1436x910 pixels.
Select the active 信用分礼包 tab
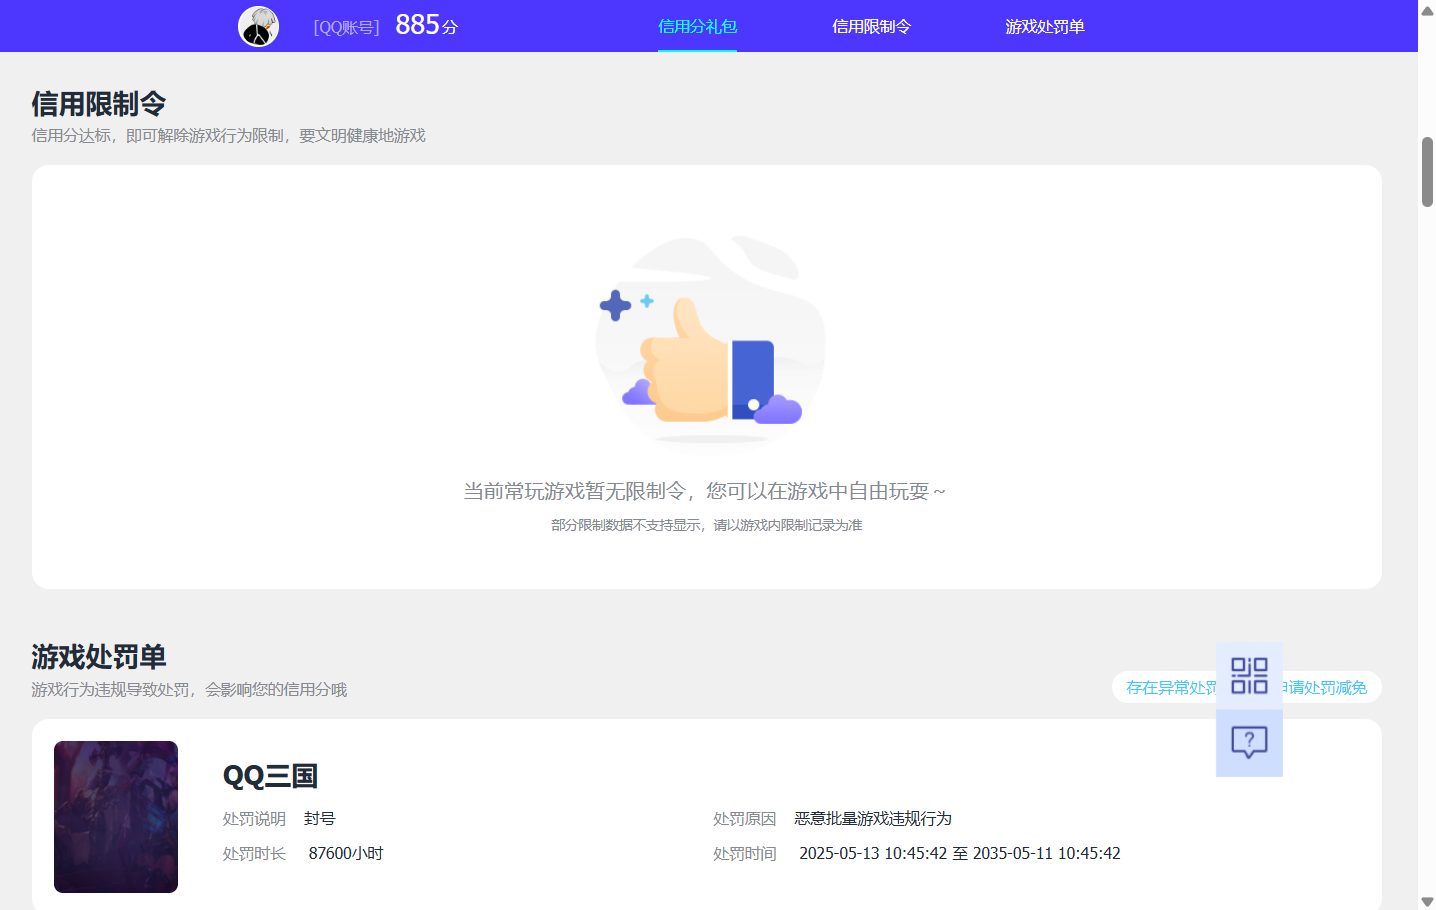click(697, 27)
